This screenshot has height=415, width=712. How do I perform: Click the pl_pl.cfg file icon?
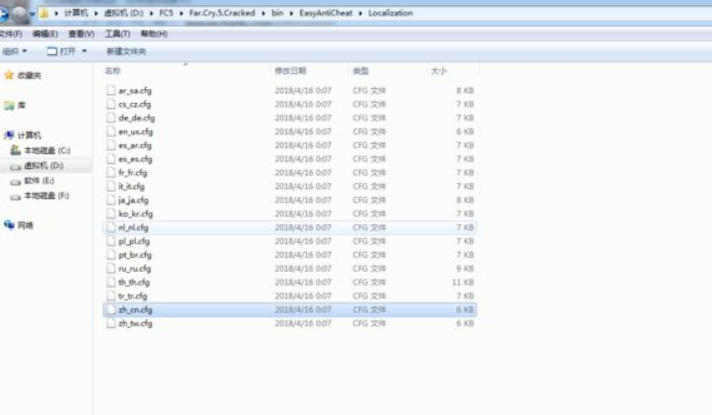[111, 241]
